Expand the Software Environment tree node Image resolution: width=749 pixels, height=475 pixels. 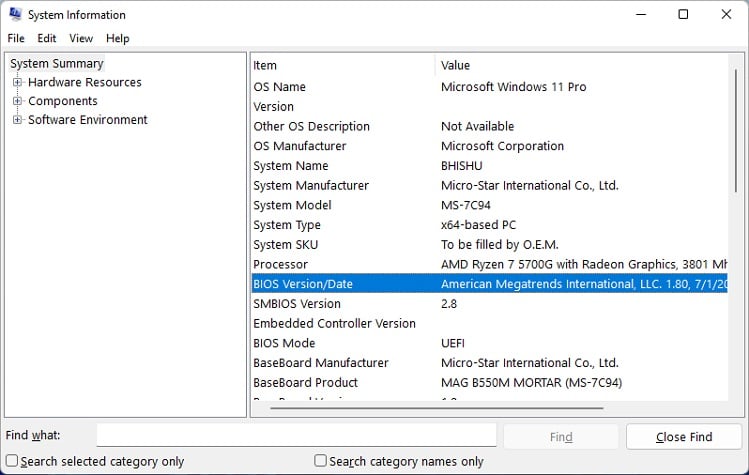[x=17, y=120]
